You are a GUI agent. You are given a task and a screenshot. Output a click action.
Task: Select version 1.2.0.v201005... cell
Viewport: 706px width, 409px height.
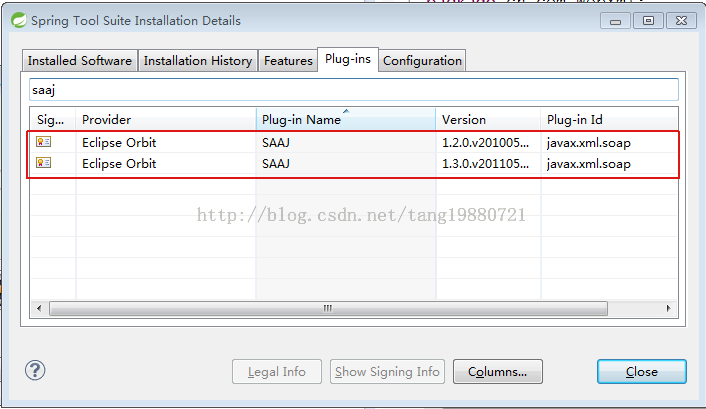click(485, 143)
